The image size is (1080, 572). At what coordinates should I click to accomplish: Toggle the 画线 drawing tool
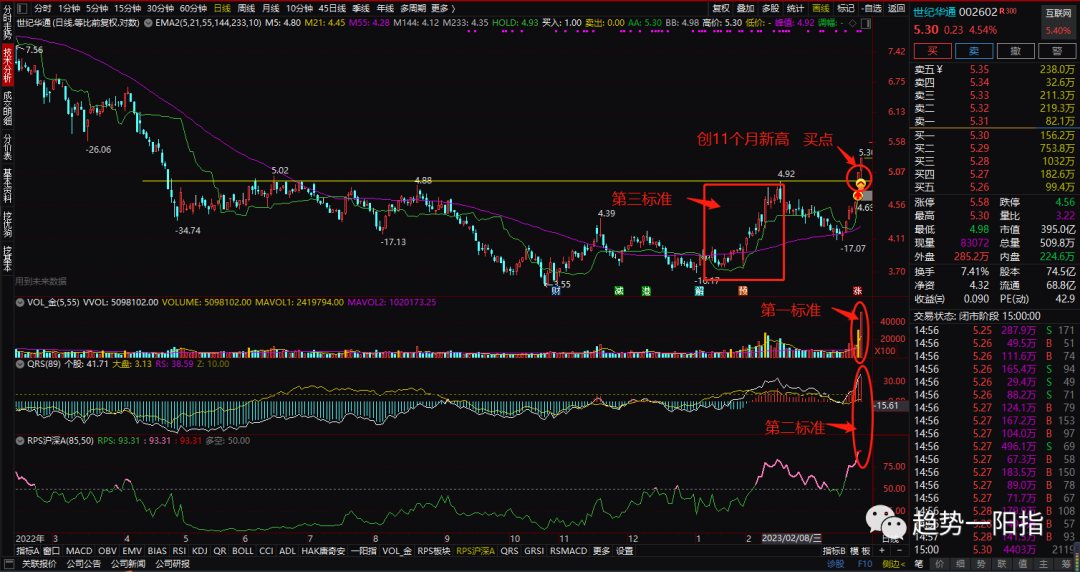[820, 8]
